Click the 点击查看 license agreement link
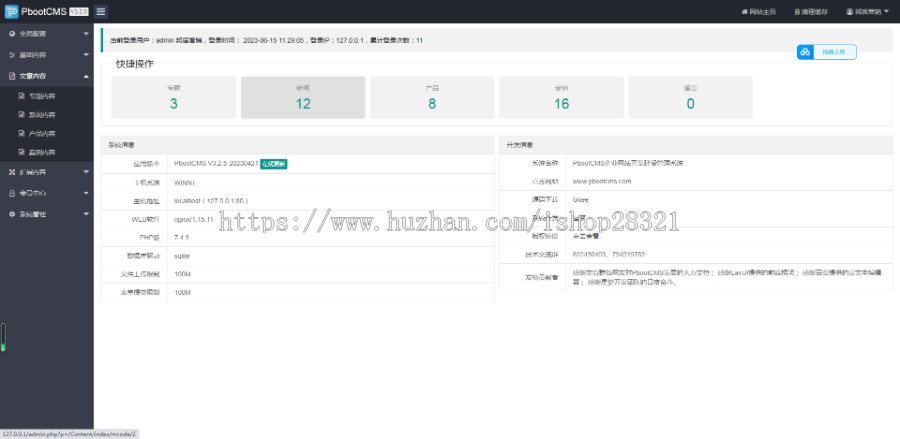 point(585,236)
